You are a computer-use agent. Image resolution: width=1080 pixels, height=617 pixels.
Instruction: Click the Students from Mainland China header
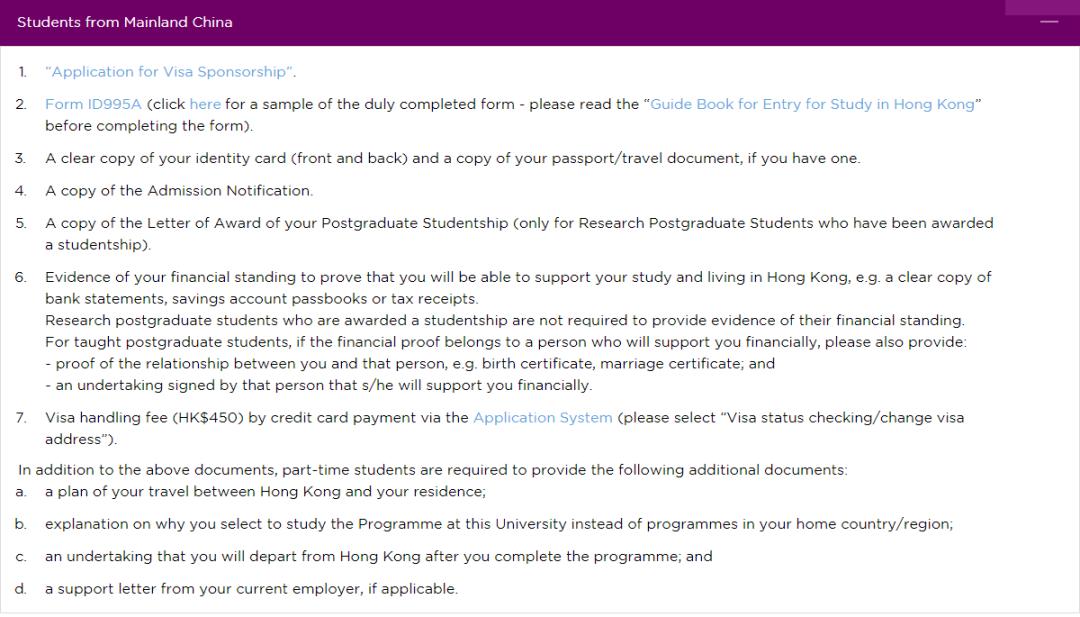125,22
